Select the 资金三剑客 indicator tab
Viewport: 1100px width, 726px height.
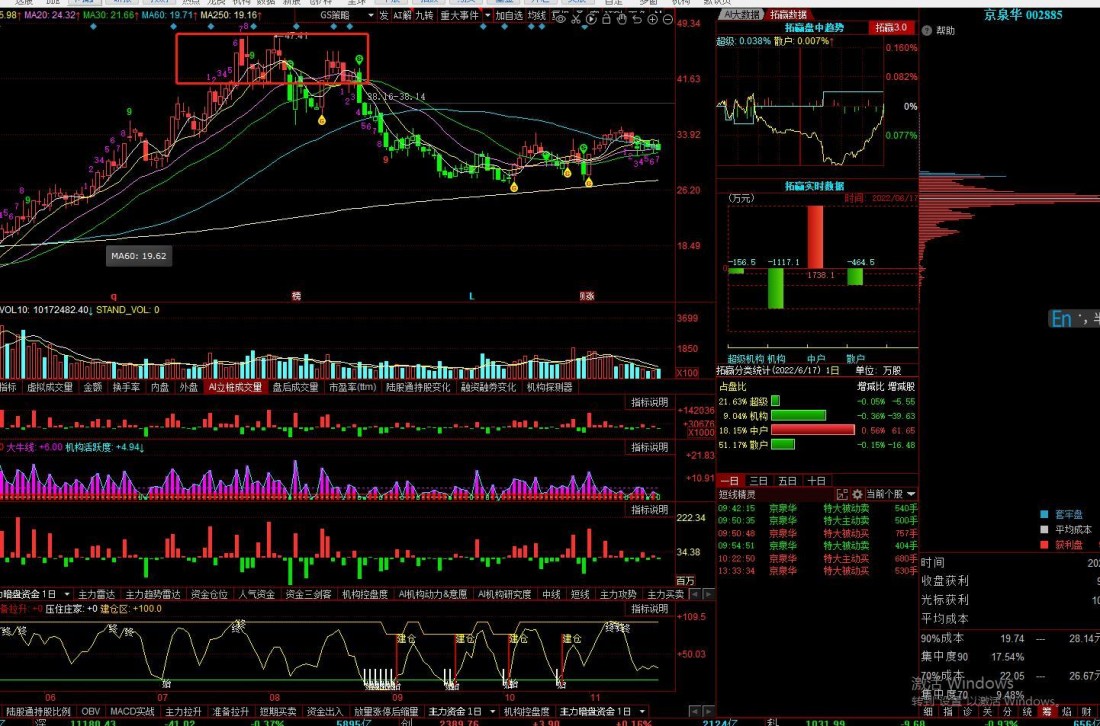(x=308, y=594)
